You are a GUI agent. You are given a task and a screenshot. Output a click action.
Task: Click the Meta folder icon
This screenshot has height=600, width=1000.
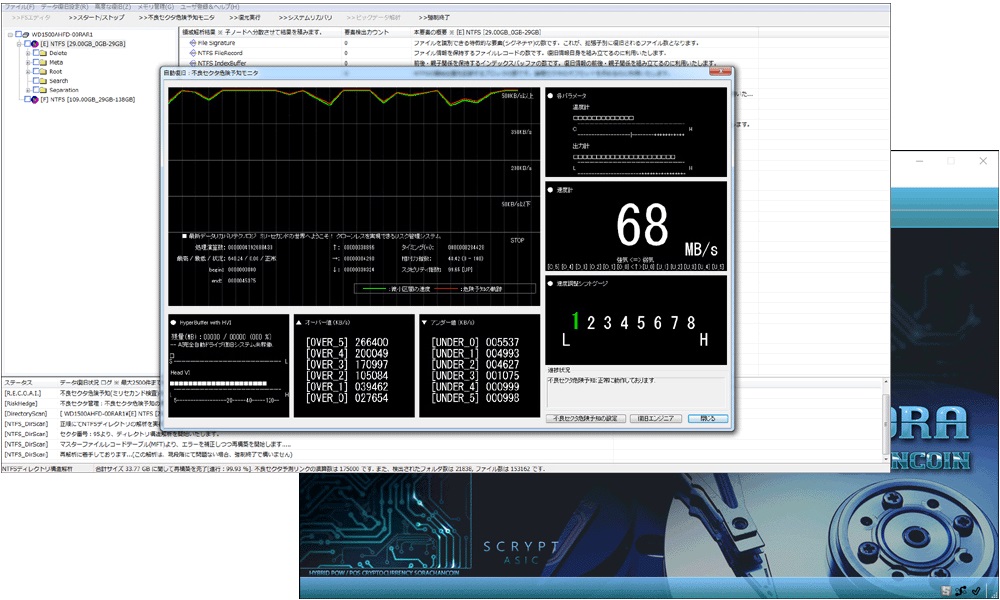tap(43, 62)
